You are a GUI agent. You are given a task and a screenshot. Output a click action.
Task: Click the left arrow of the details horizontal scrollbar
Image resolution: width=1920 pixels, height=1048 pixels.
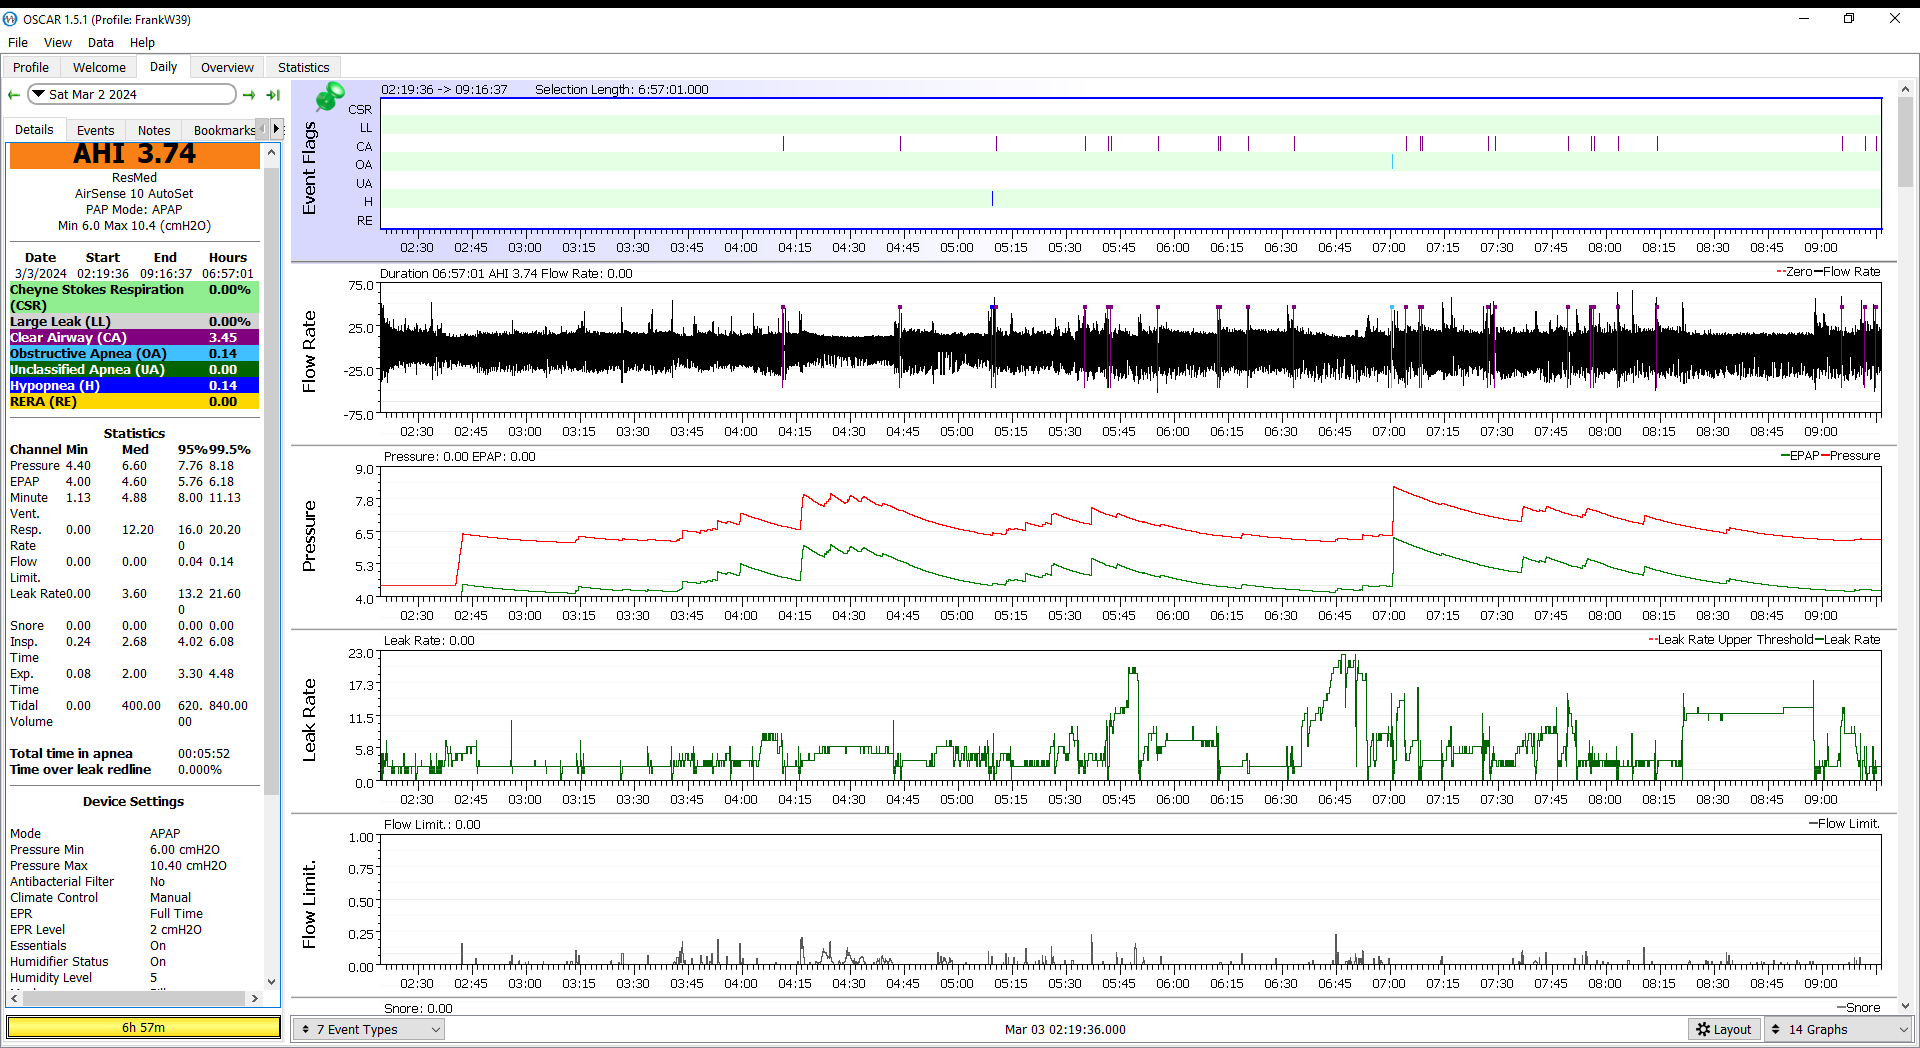(14, 998)
